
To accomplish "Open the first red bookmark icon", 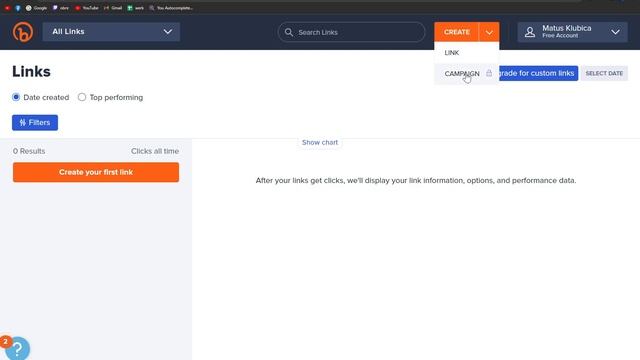I will point(7,8).
